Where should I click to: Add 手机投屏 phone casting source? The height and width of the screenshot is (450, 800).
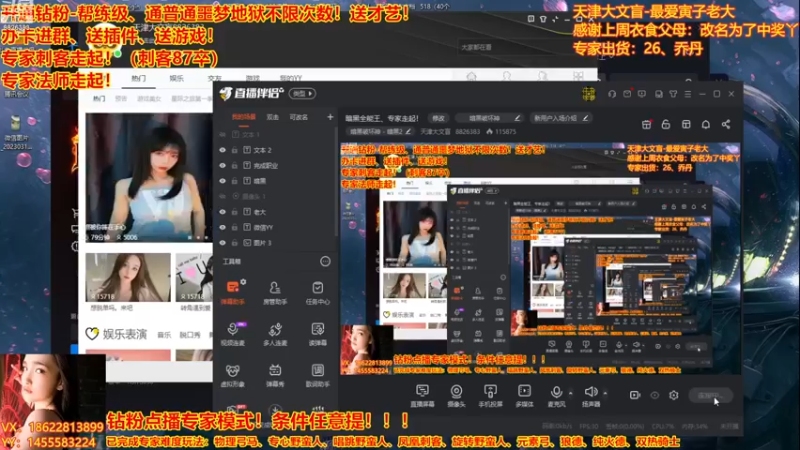coord(490,395)
